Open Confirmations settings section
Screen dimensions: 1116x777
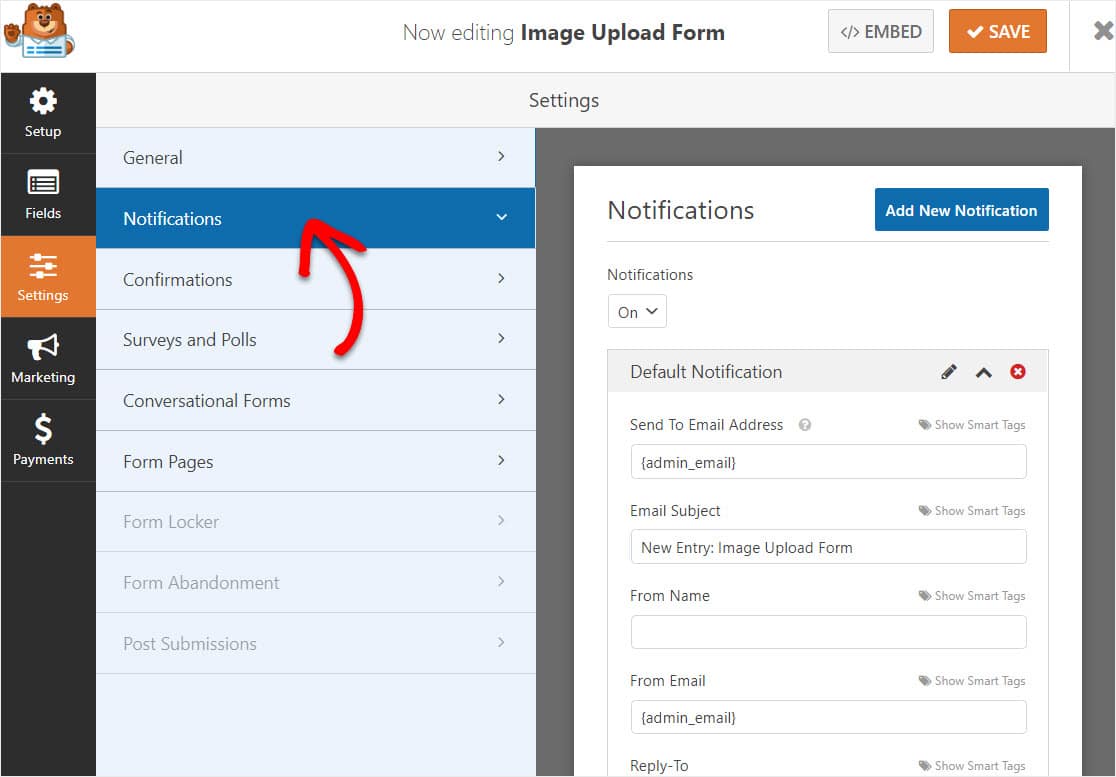pyautogui.click(x=315, y=279)
